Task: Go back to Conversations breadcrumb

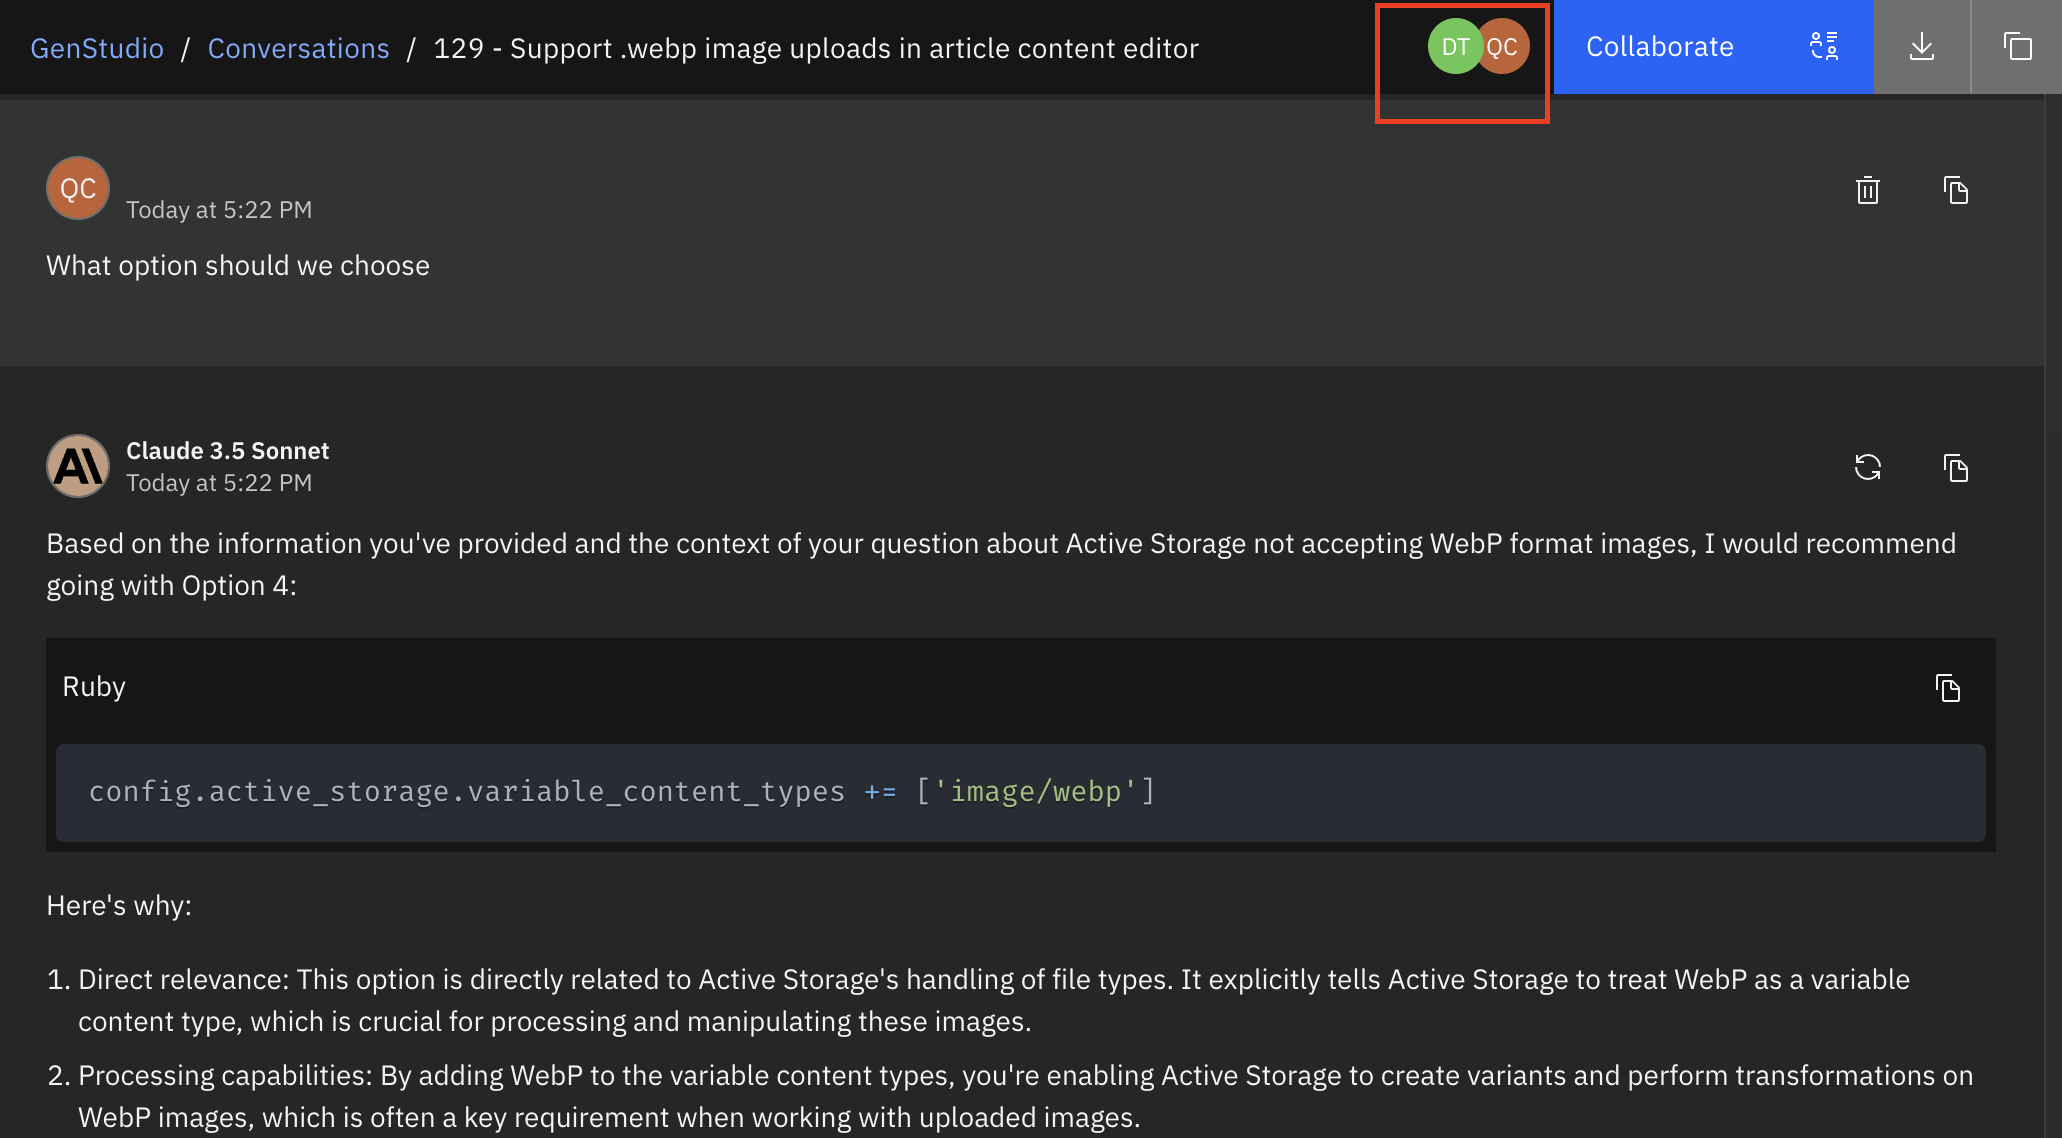Action: 298,48
